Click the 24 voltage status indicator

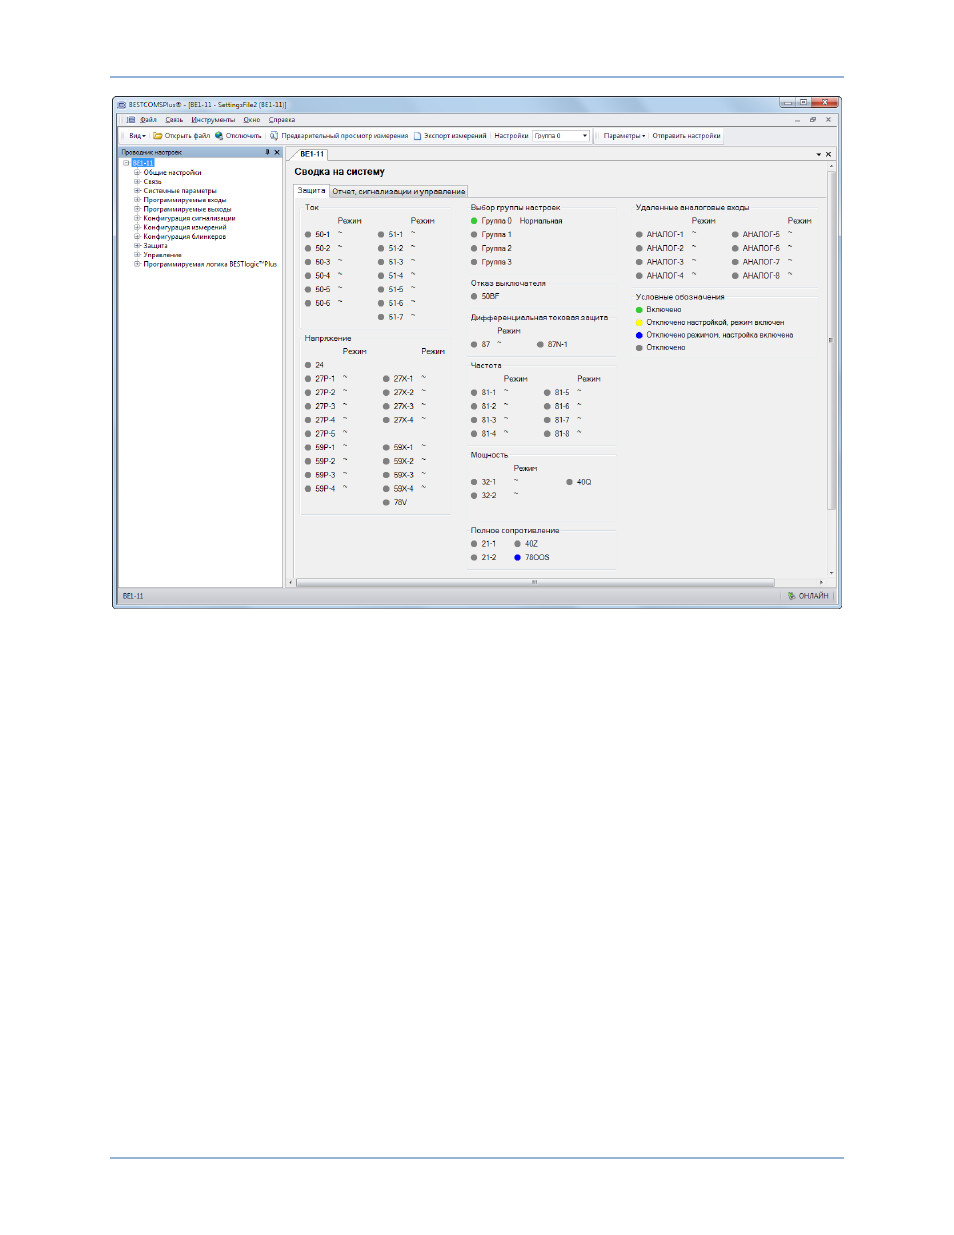coord(308,365)
